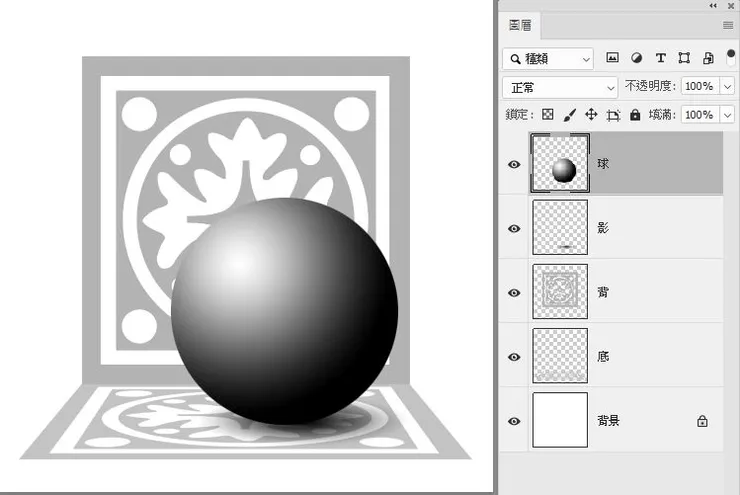Screen dimensions: 740x495
Task: Hide the 球 layer
Action: (514, 164)
